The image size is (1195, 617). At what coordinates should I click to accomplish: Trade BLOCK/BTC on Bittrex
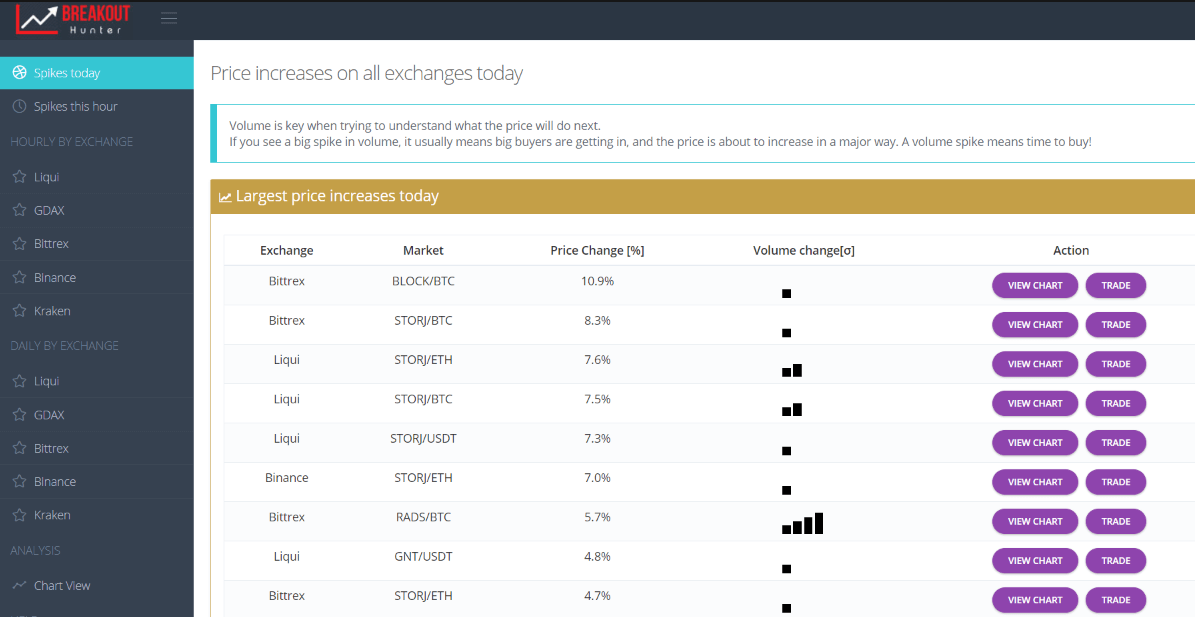coord(1116,286)
